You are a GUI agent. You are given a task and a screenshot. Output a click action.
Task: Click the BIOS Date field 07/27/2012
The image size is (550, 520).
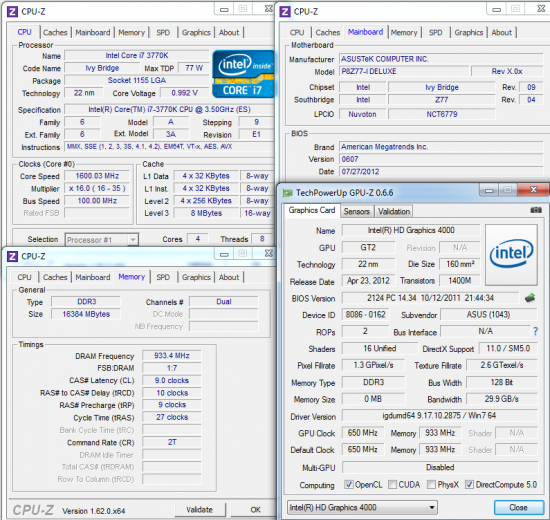point(441,172)
